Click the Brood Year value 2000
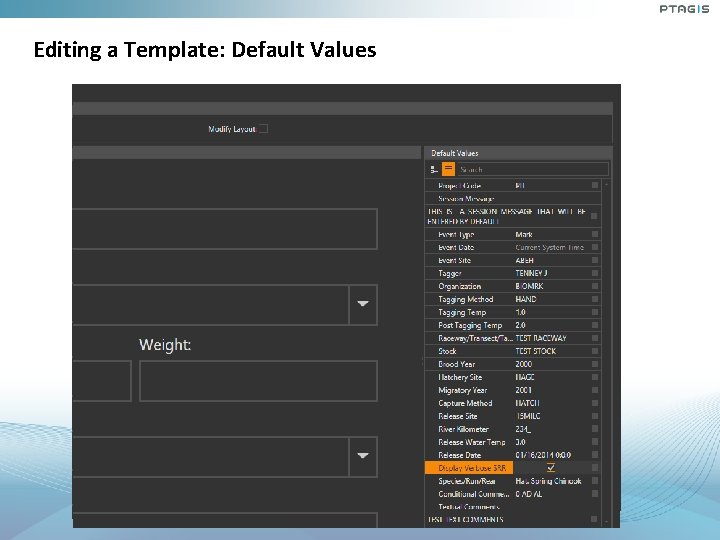The width and height of the screenshot is (720, 540). coord(523,364)
